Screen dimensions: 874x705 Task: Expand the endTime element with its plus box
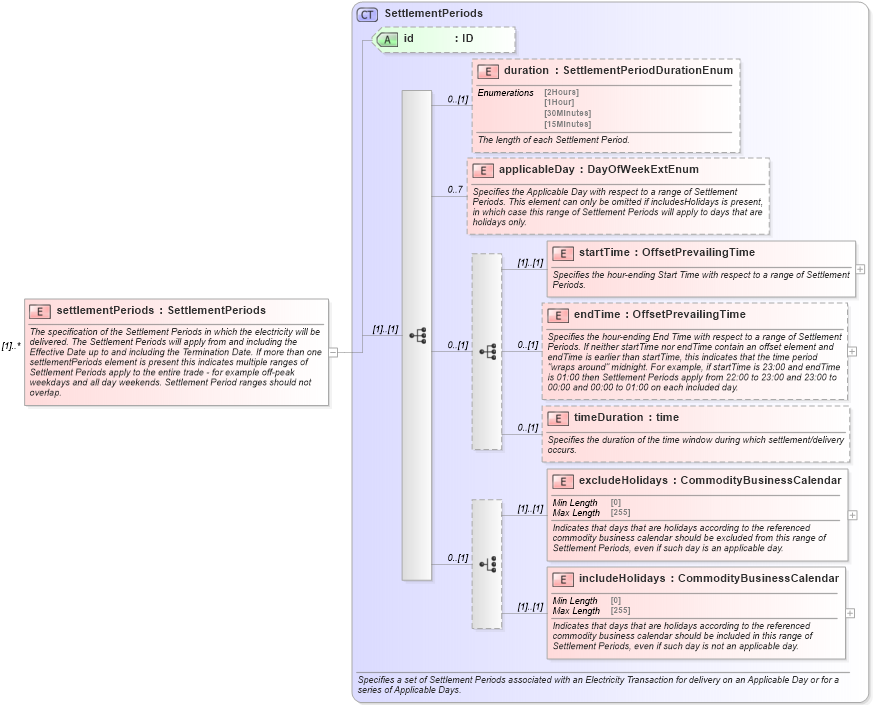pos(850,351)
